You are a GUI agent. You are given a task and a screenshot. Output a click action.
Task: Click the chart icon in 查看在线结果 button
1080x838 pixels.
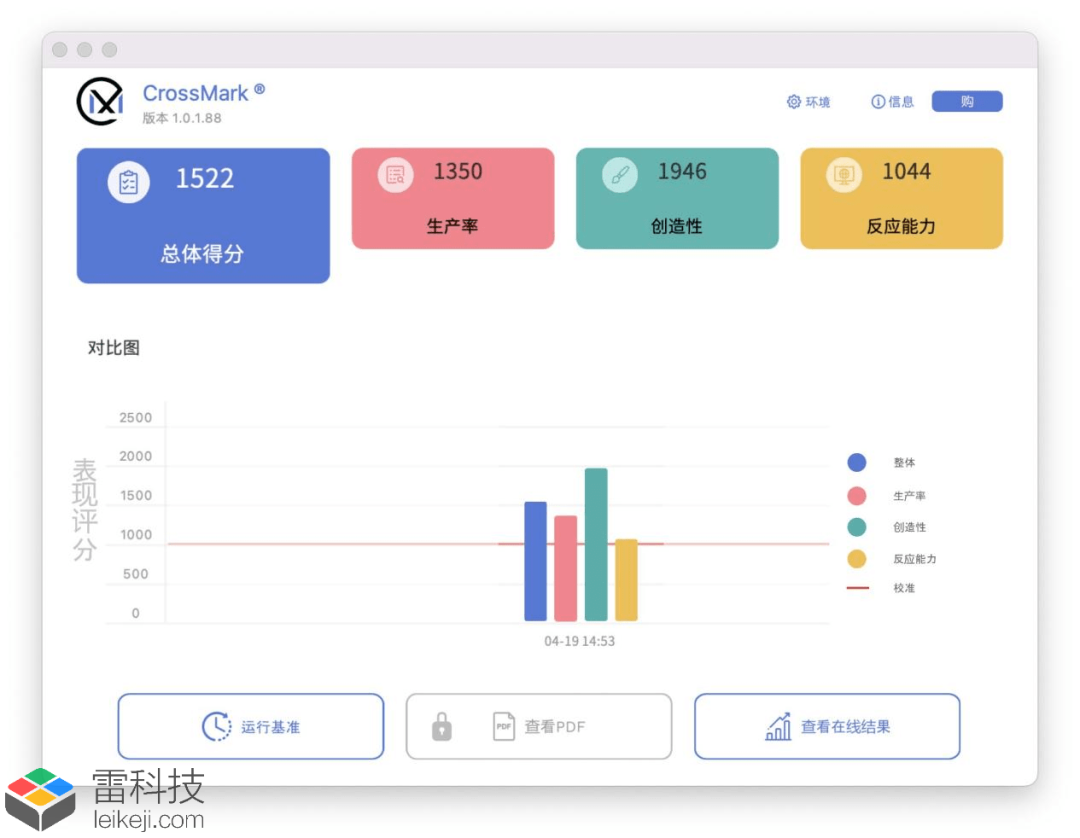tap(778, 726)
